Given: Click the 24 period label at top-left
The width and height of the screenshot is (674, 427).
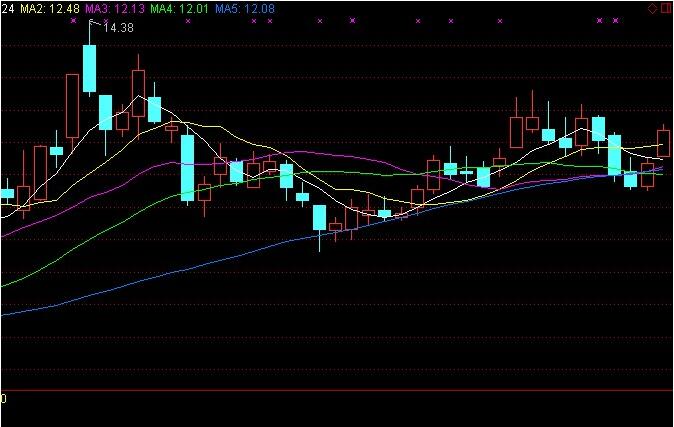Looking at the screenshot, I should click(x=8, y=8).
